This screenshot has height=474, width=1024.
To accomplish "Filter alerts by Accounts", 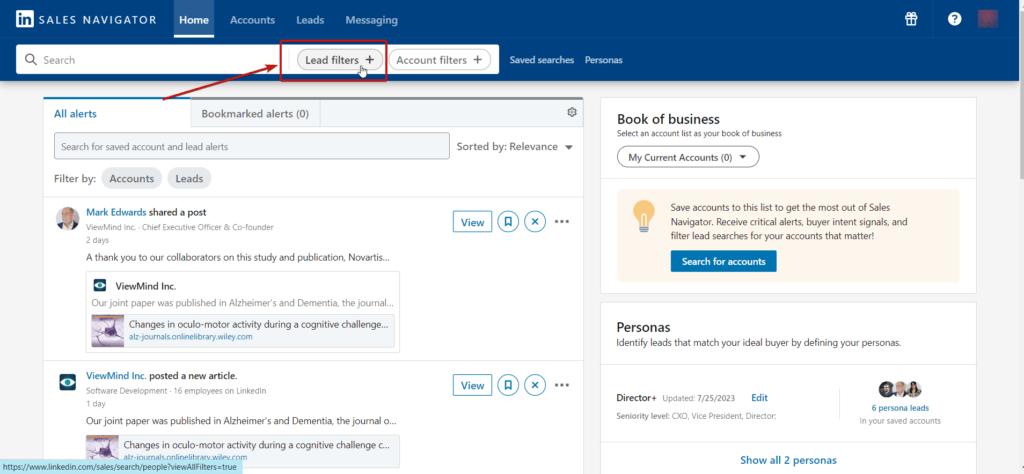I will click(131, 178).
